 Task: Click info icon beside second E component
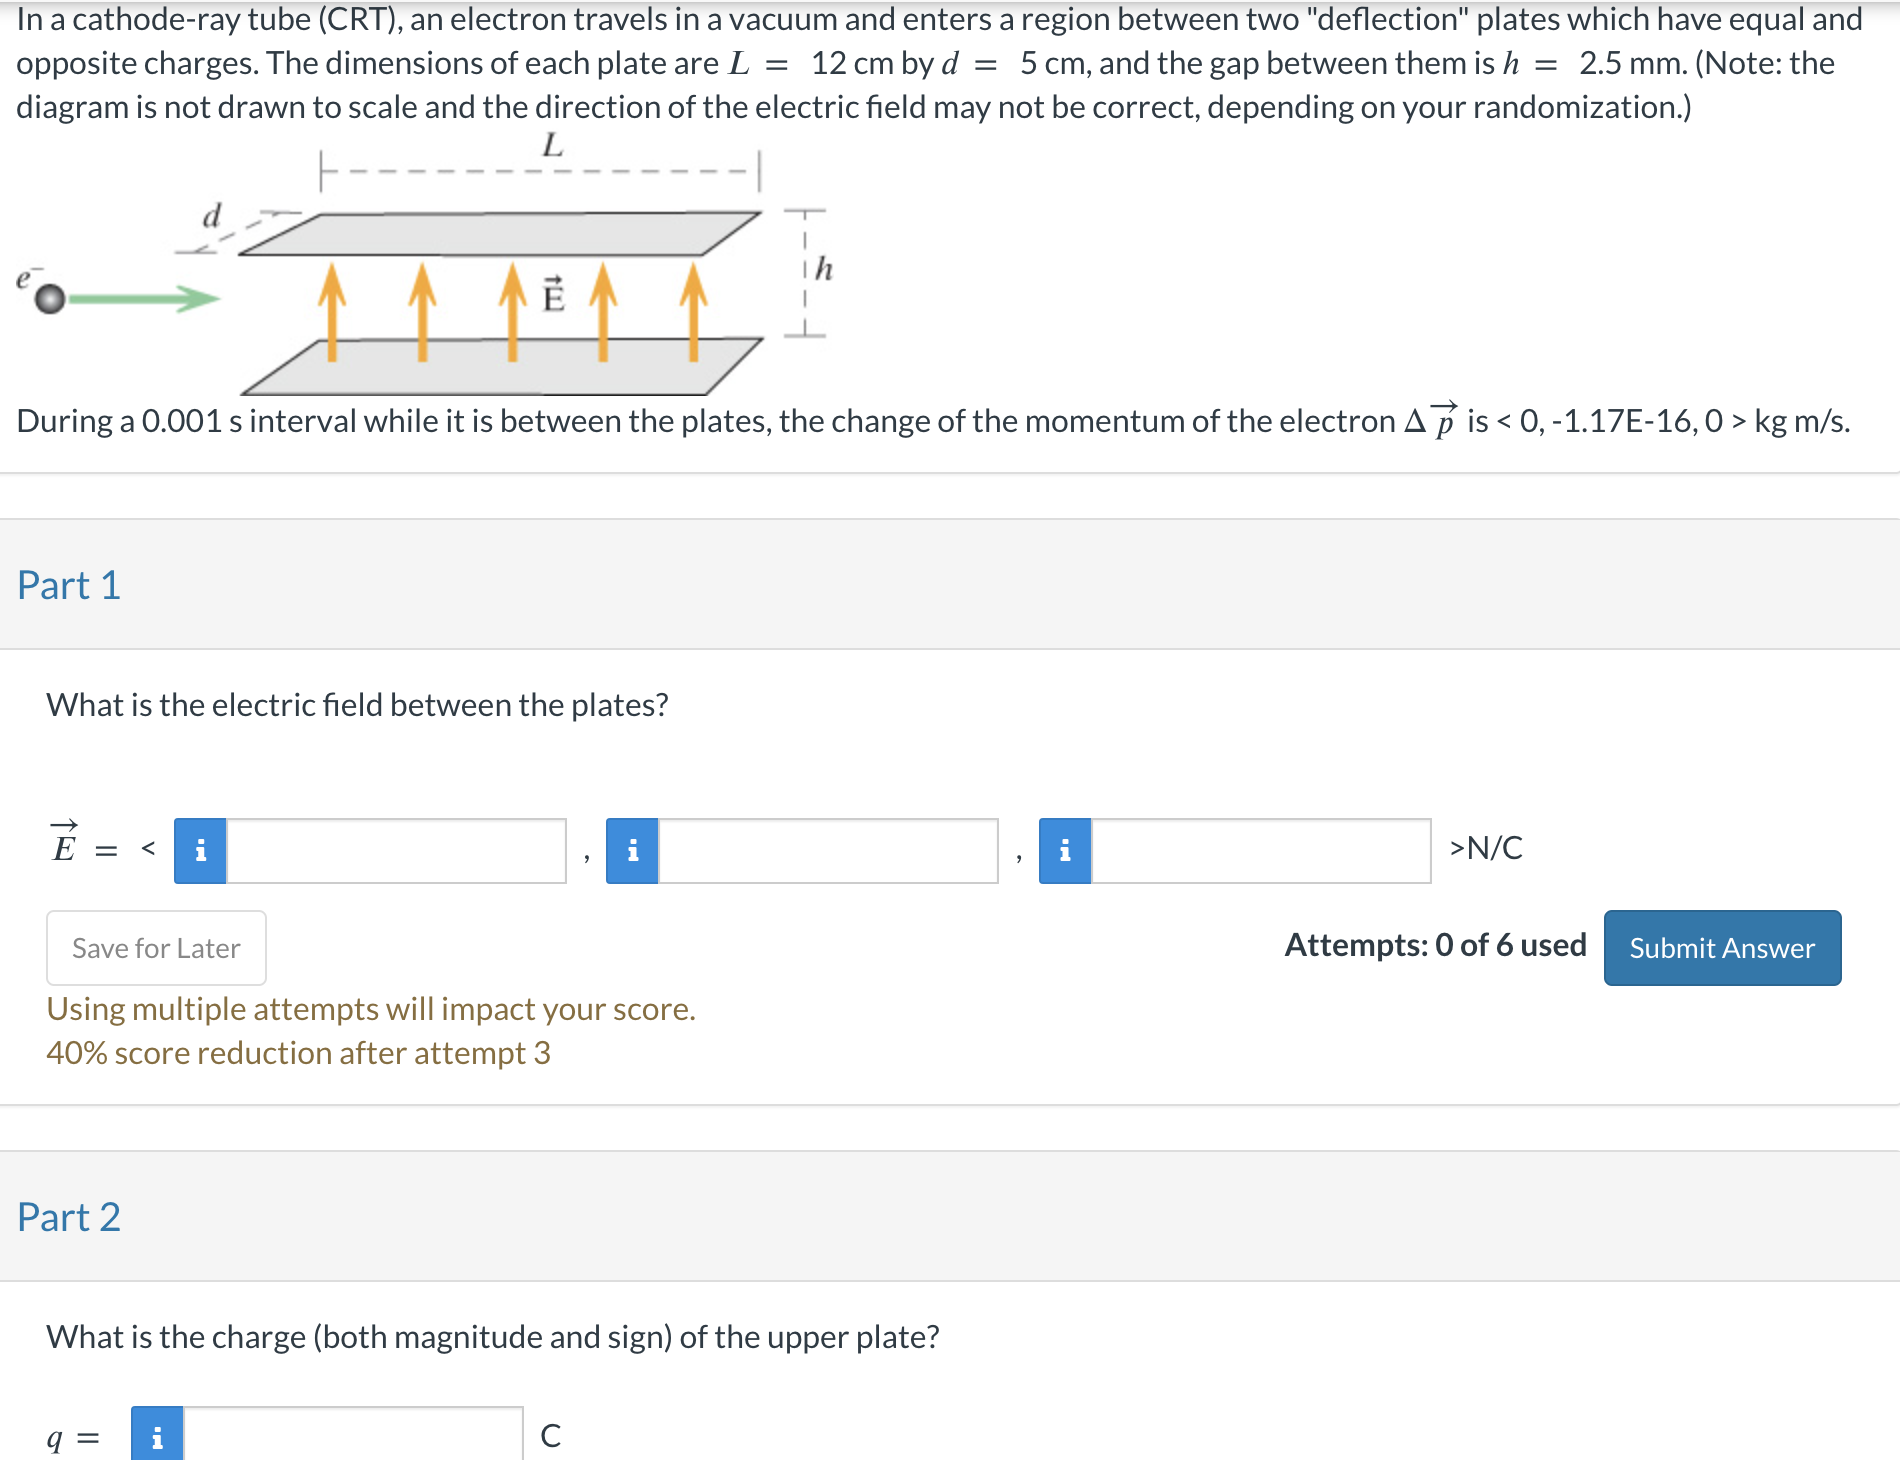point(632,851)
